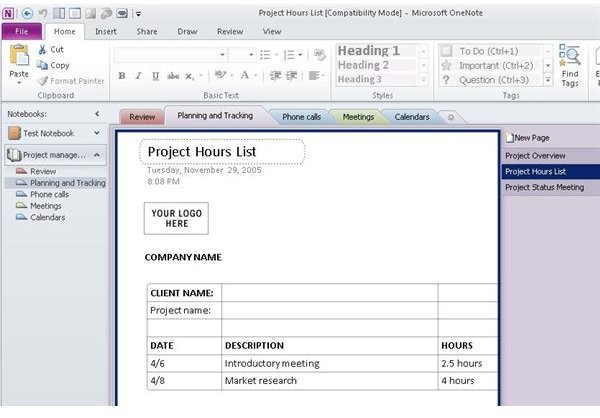Click the decrease indent icon
The image size is (600, 418).
(x=275, y=75)
